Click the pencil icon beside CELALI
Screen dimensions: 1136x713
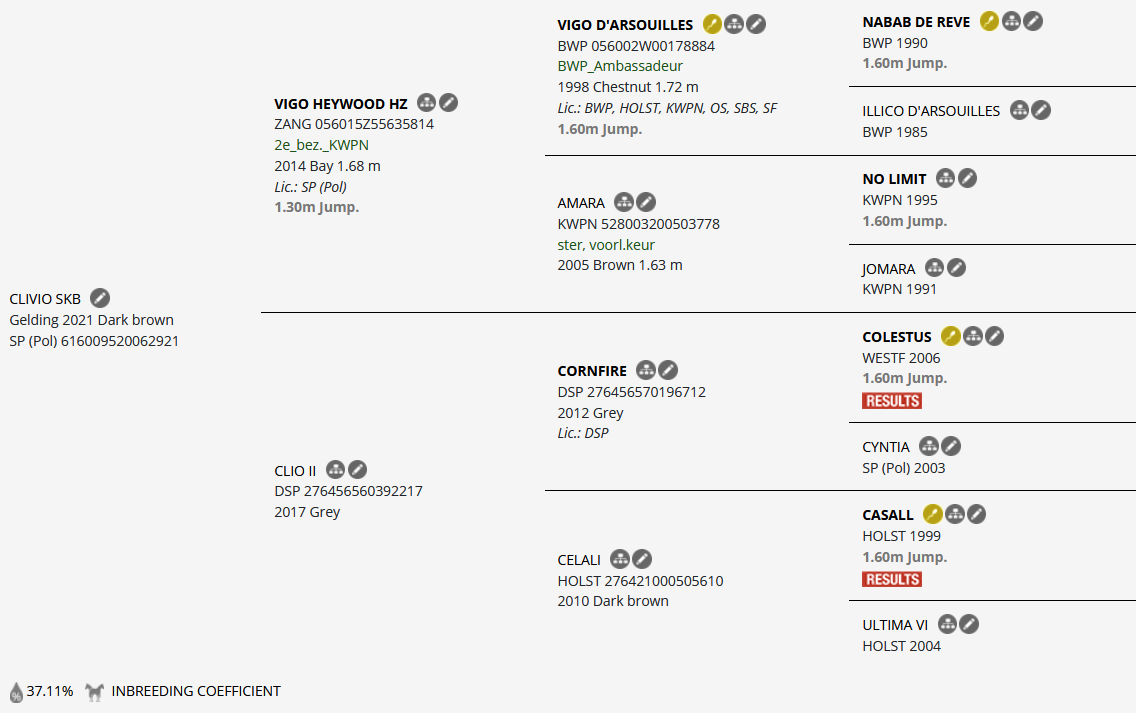[642, 559]
